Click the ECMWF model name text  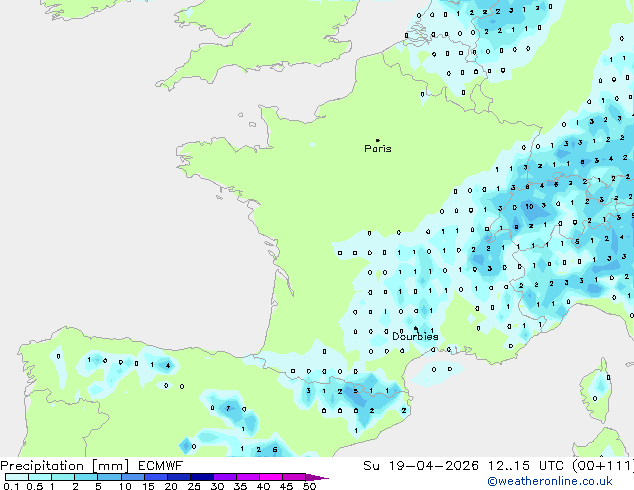point(161,466)
